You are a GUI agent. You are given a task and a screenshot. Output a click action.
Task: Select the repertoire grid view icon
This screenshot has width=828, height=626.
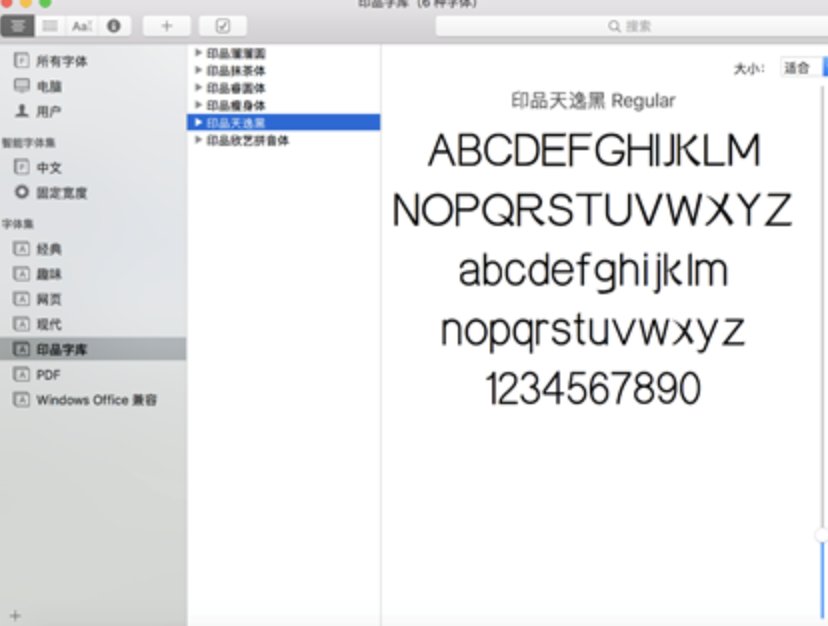tap(50, 26)
